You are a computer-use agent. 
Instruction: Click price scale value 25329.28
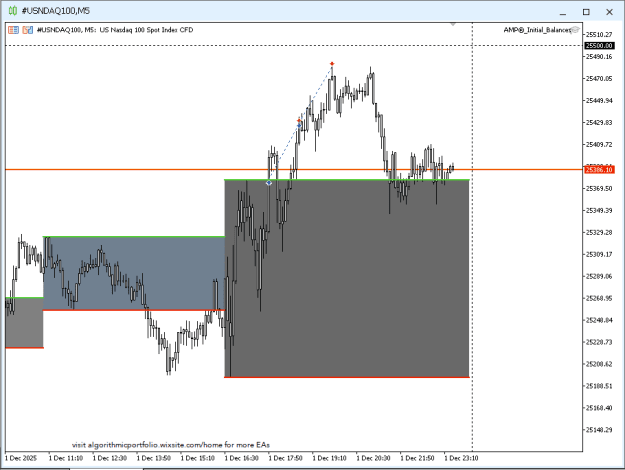coord(599,232)
